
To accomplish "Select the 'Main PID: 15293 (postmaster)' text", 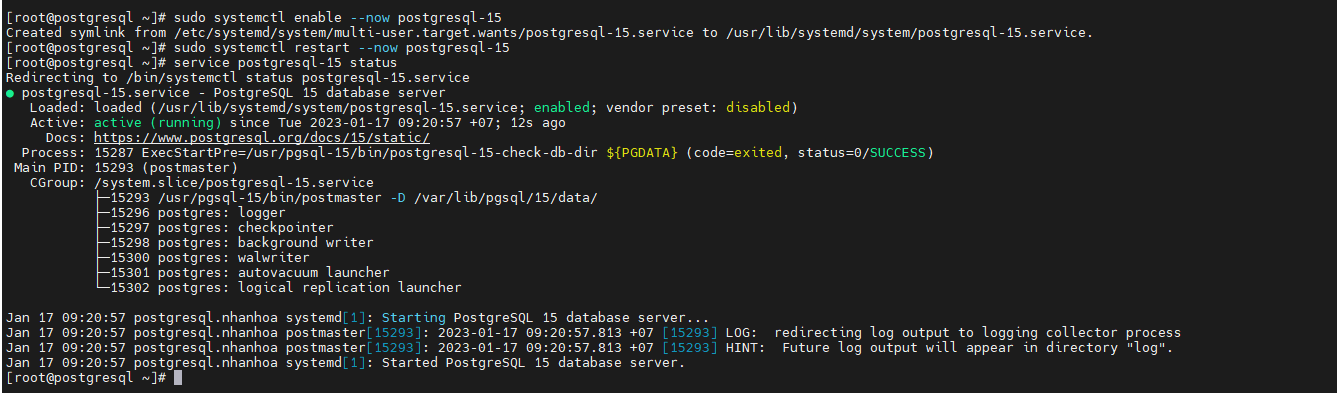I will point(126,167).
